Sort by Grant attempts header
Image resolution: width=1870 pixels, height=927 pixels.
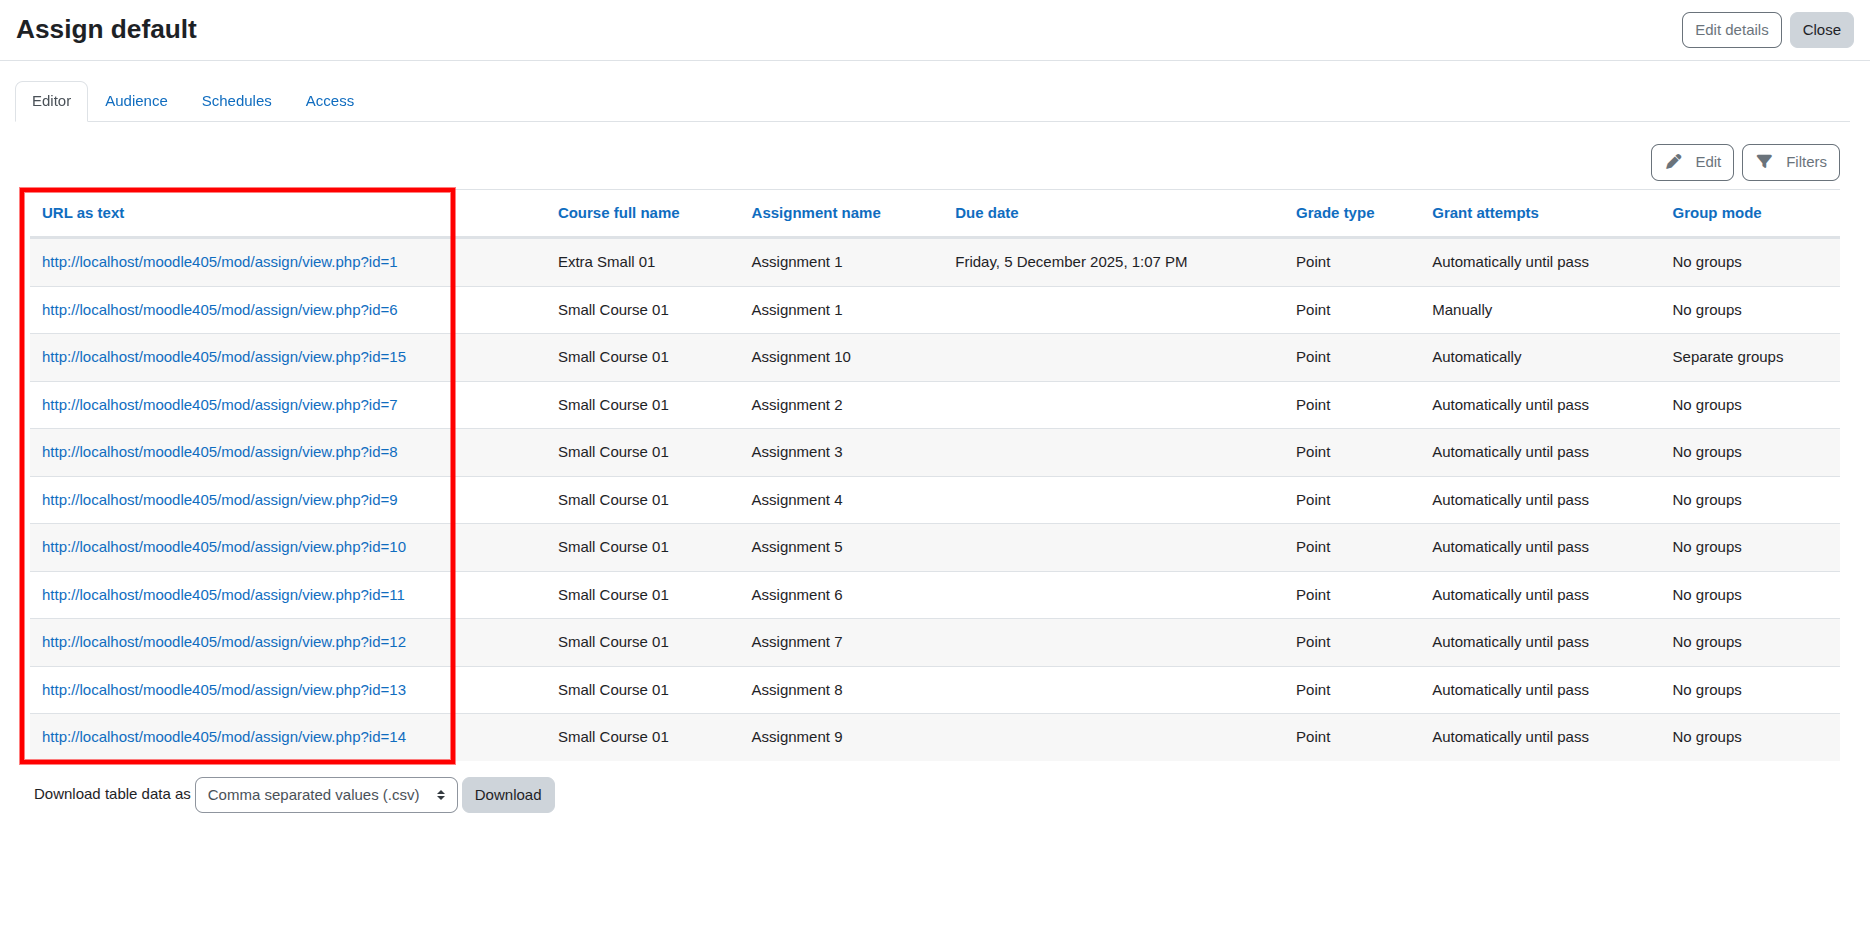coord(1485,213)
